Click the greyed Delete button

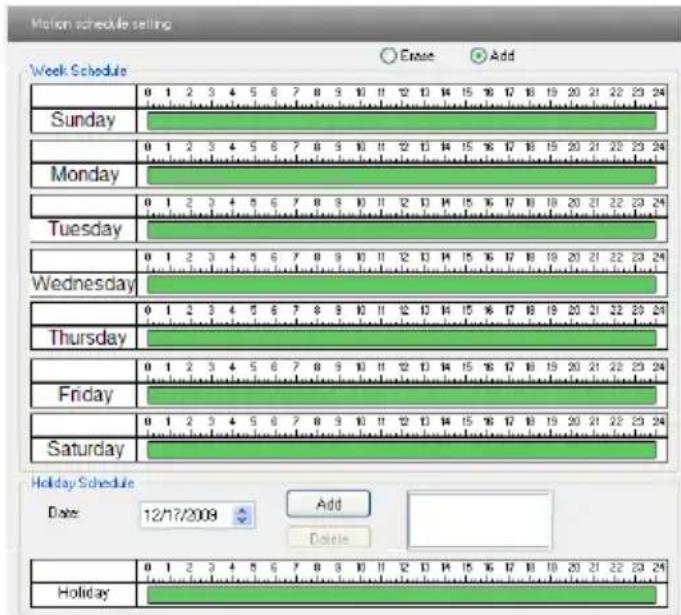329,538
